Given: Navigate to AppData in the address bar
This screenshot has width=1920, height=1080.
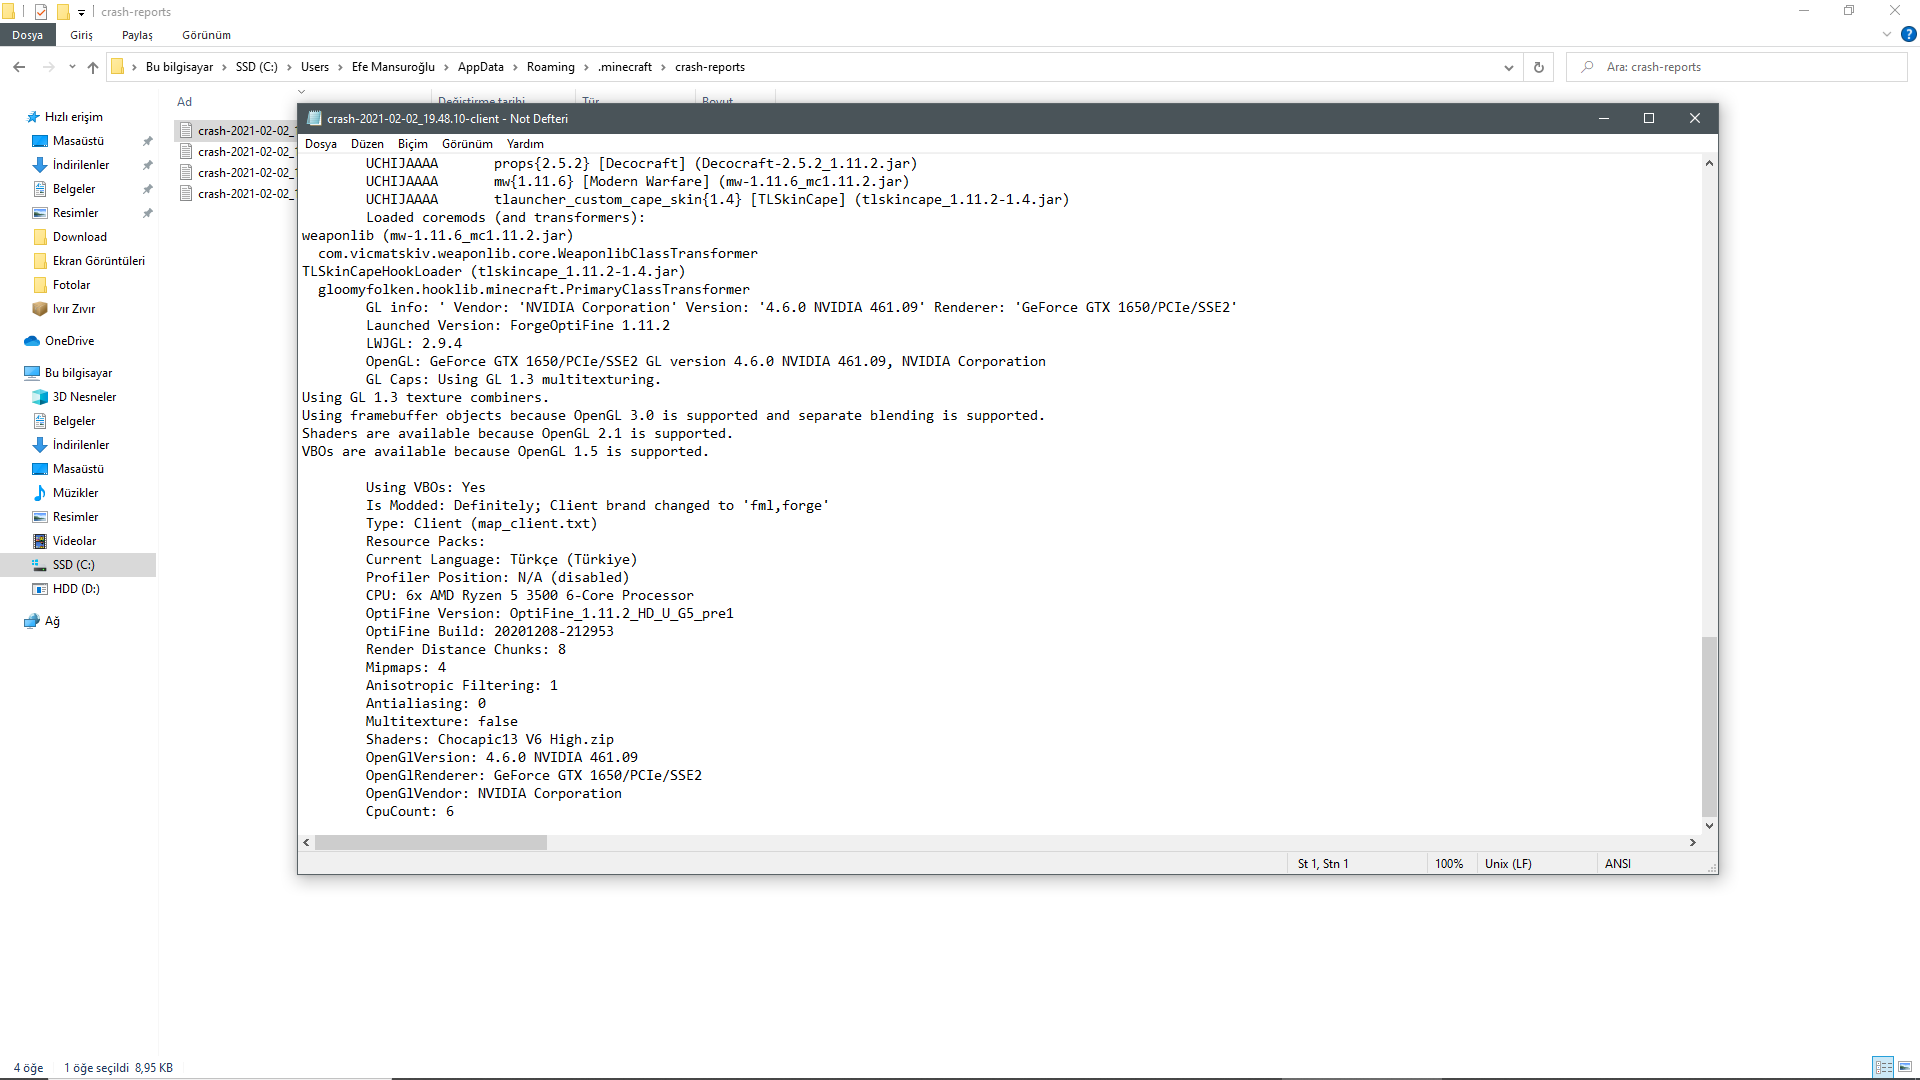Looking at the screenshot, I should pos(481,67).
